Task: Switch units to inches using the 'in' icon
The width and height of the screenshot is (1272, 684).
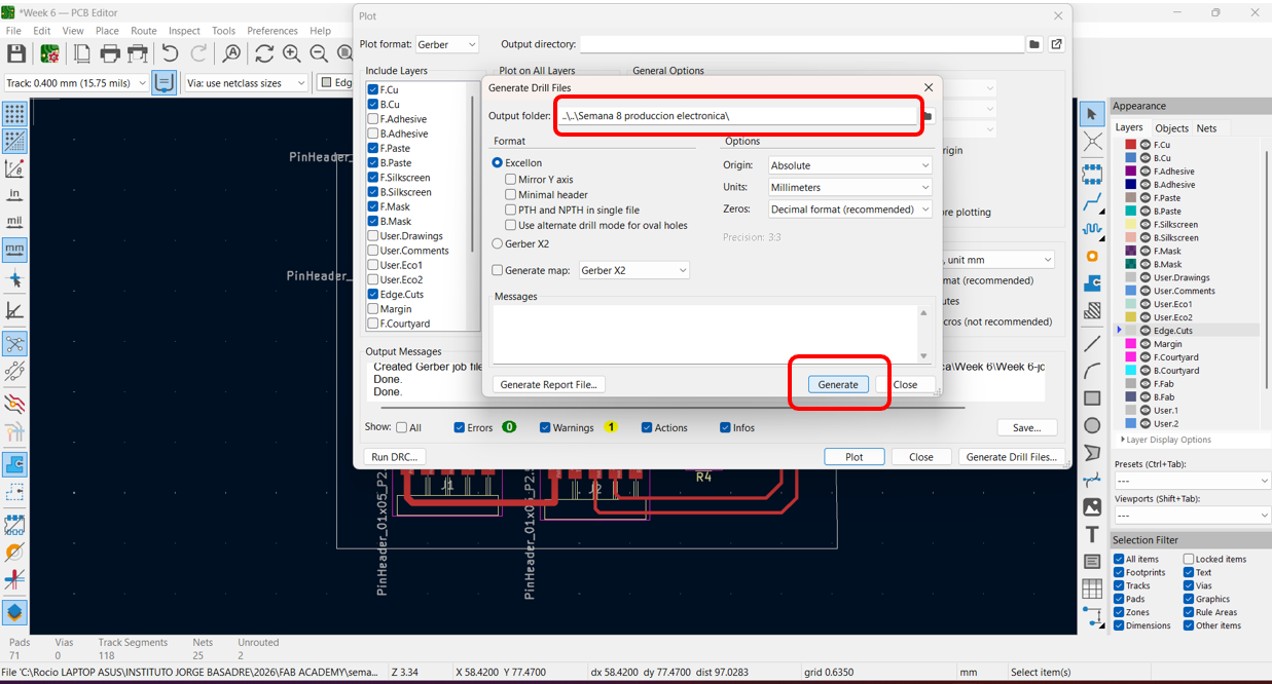Action: 15,194
